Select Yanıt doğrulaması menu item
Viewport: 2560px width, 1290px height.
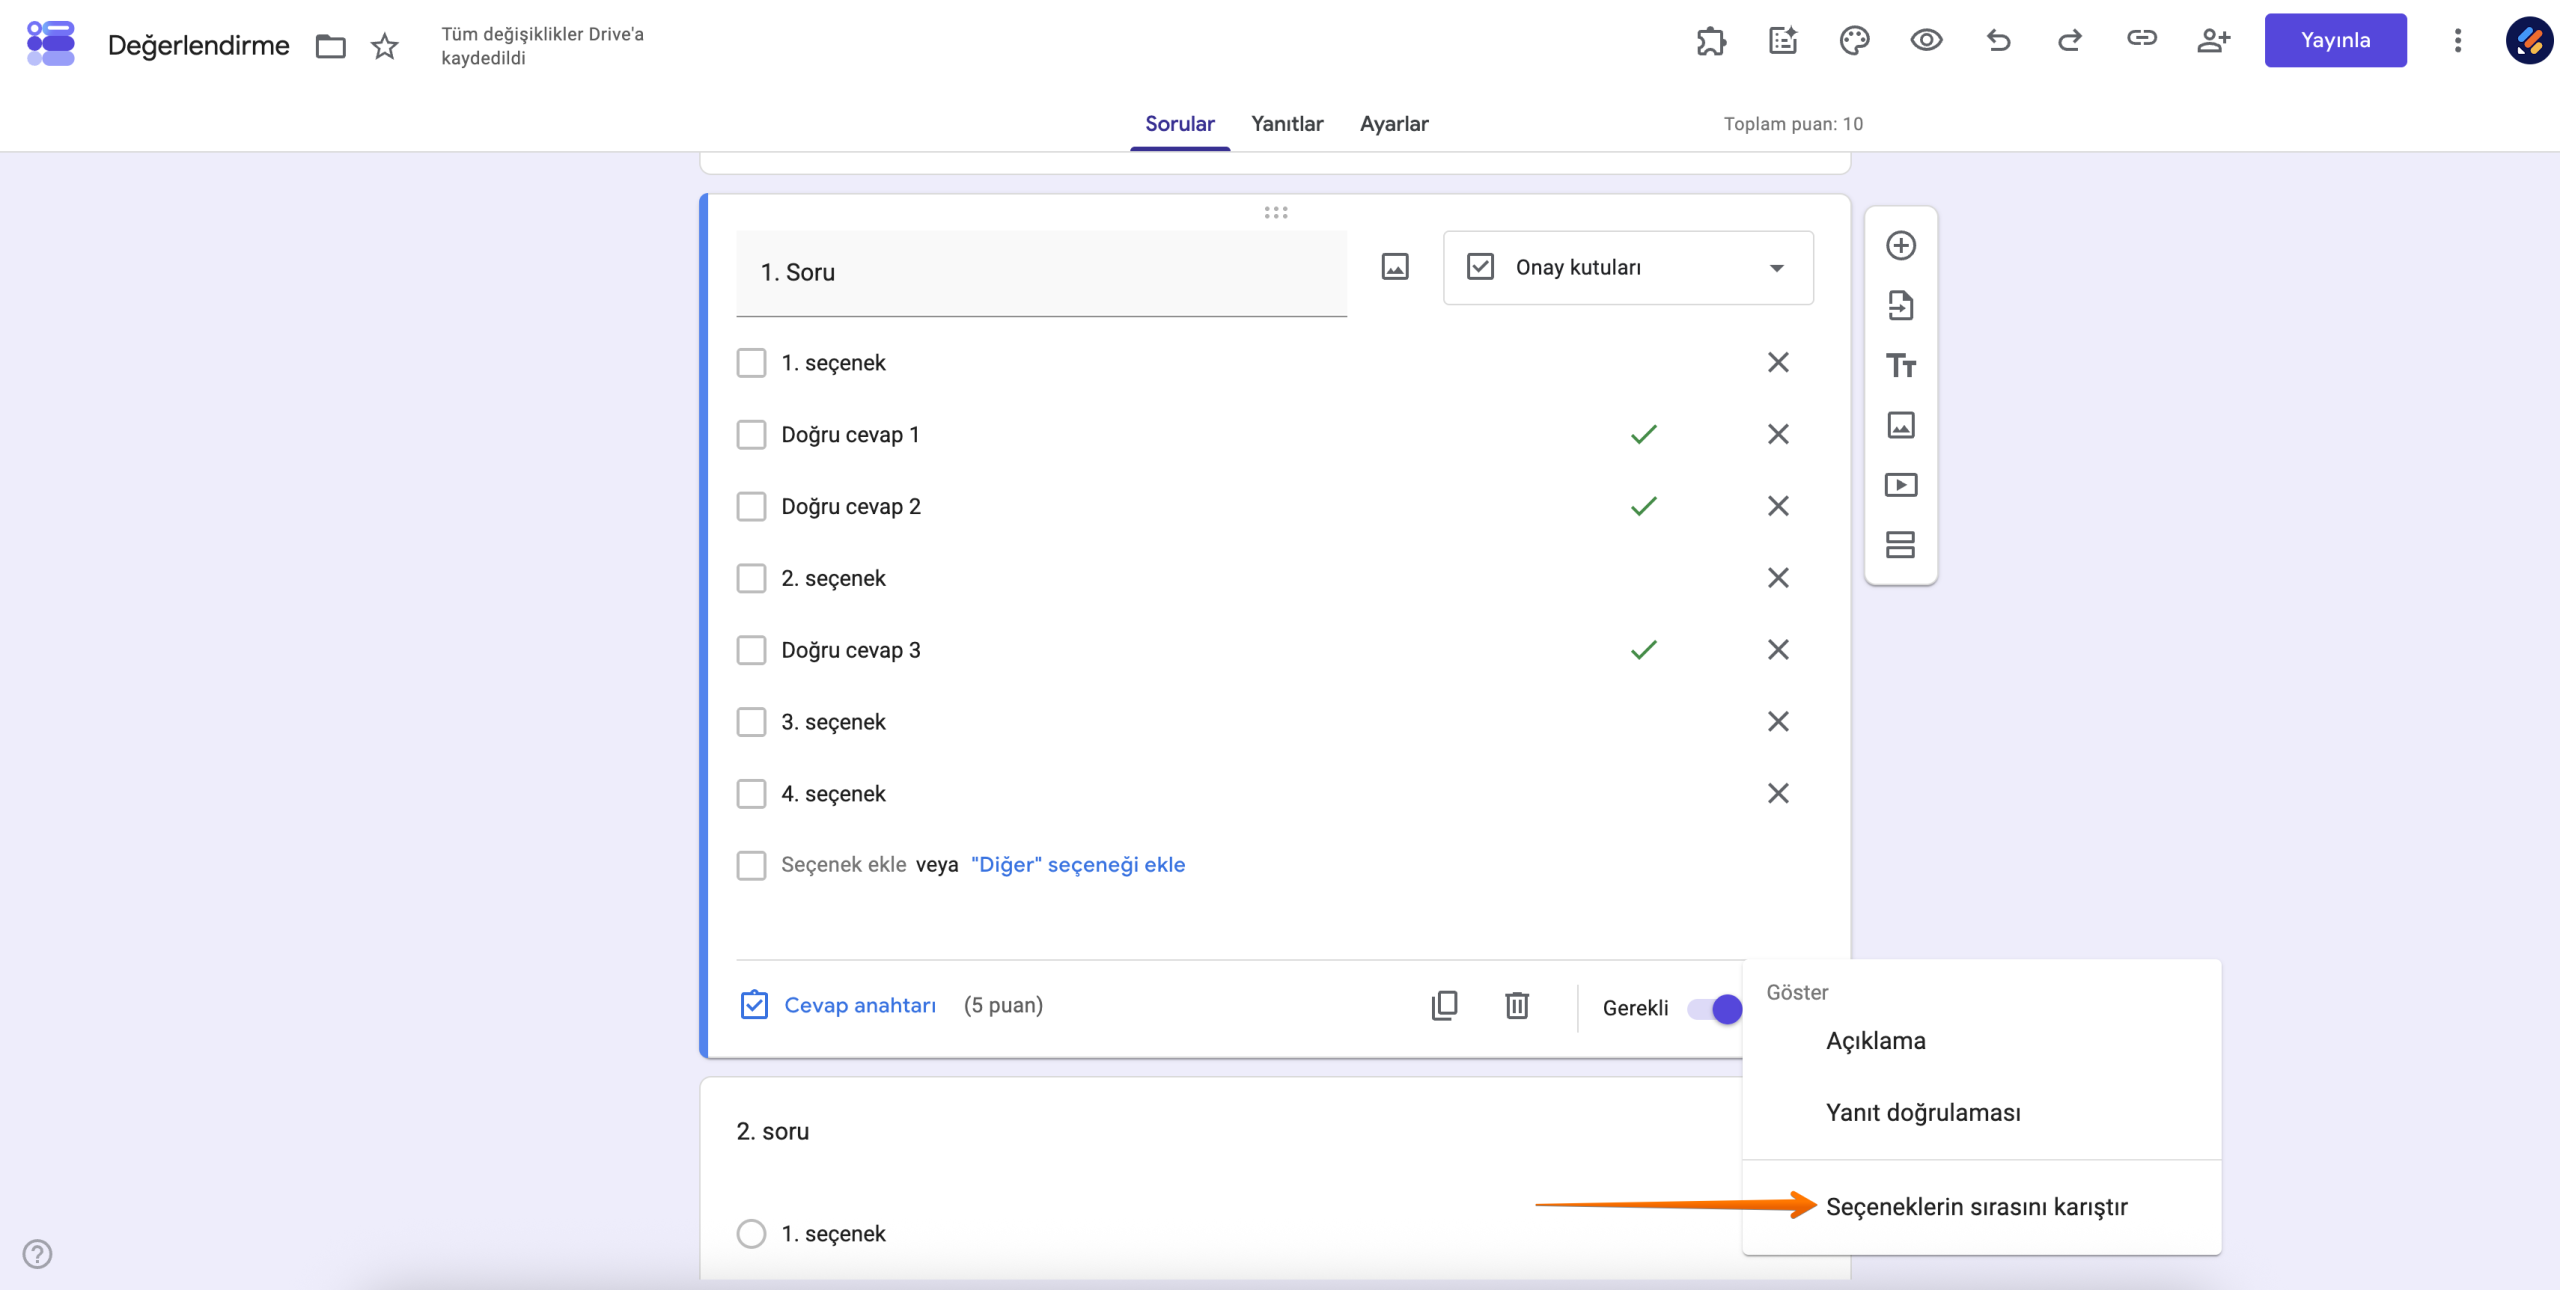(x=1982, y=1113)
